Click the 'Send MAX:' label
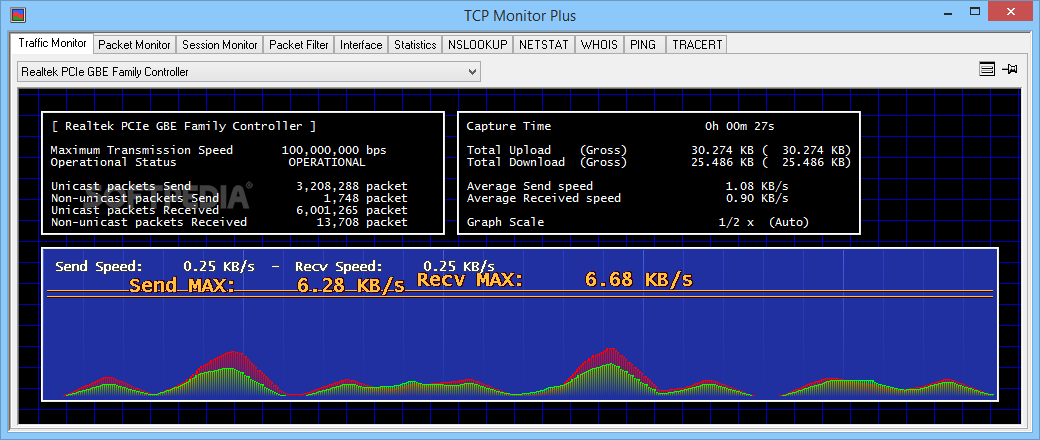The image size is (1040, 440). [x=182, y=285]
